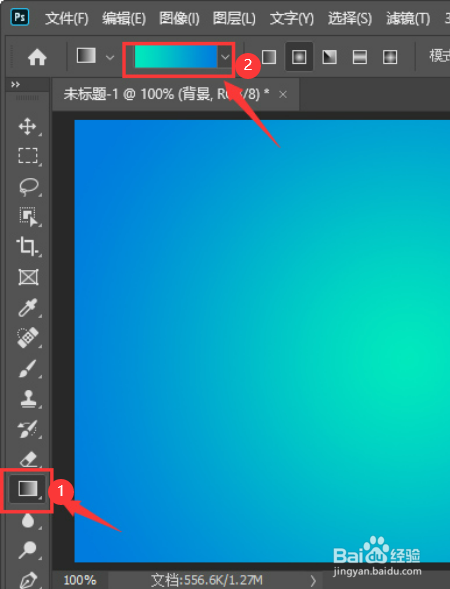Select the Pen tool
This screenshot has width=450, height=589.
coord(28,580)
